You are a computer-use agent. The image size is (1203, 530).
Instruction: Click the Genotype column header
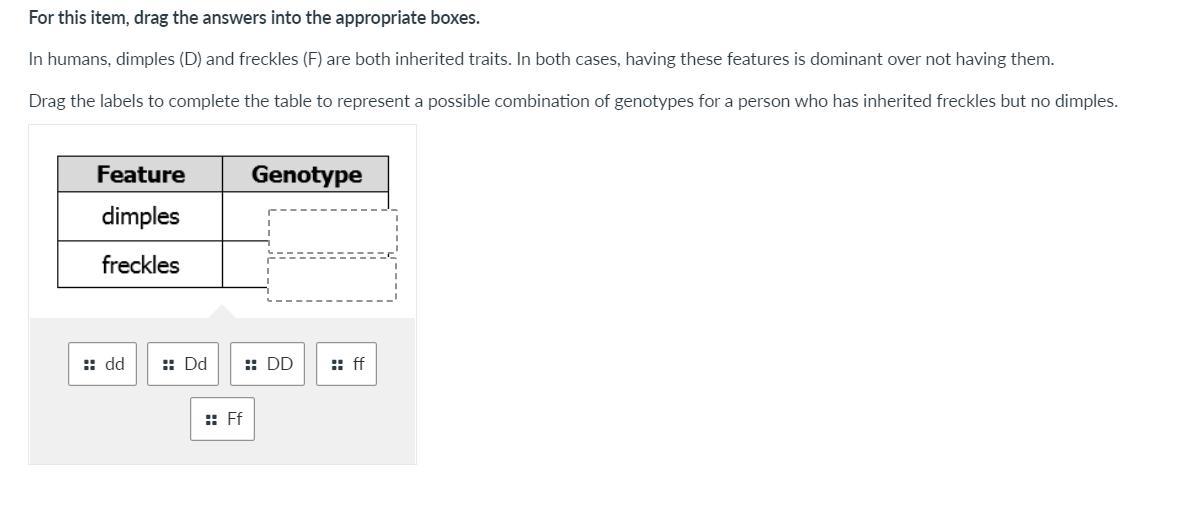click(306, 174)
